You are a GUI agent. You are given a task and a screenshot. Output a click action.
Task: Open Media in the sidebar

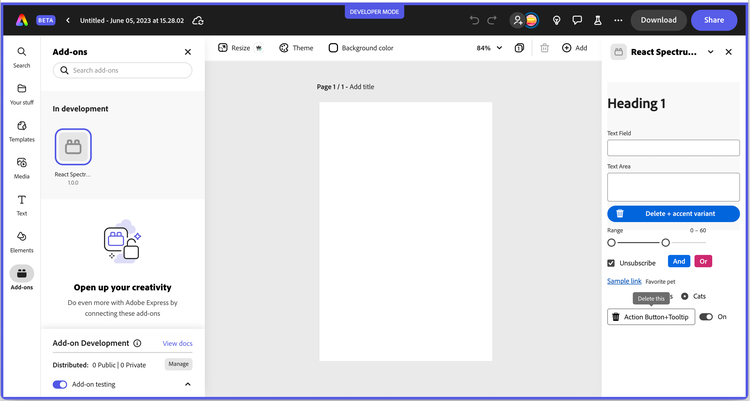point(22,168)
